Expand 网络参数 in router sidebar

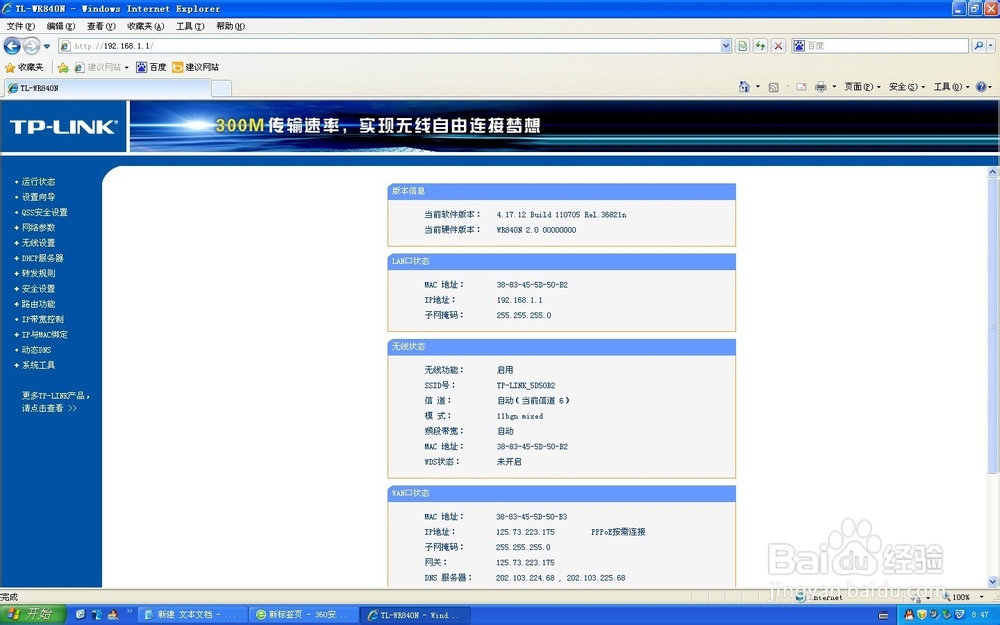[x=38, y=228]
